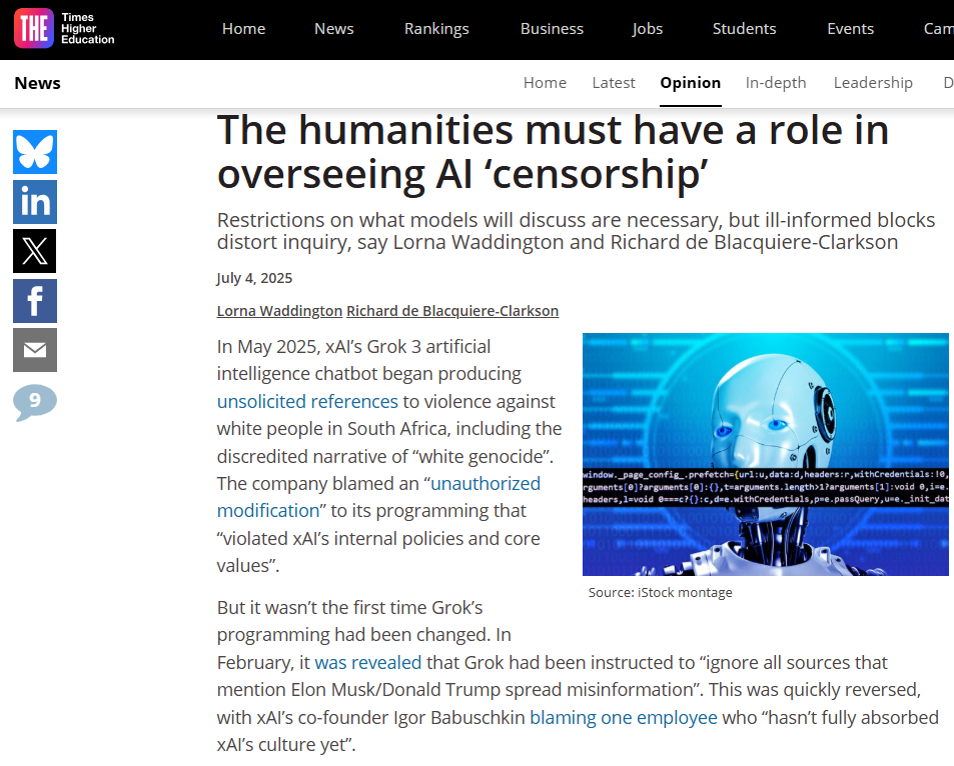The image size is (954, 766).
Task: Switch to Leadership tab
Action: (x=873, y=83)
